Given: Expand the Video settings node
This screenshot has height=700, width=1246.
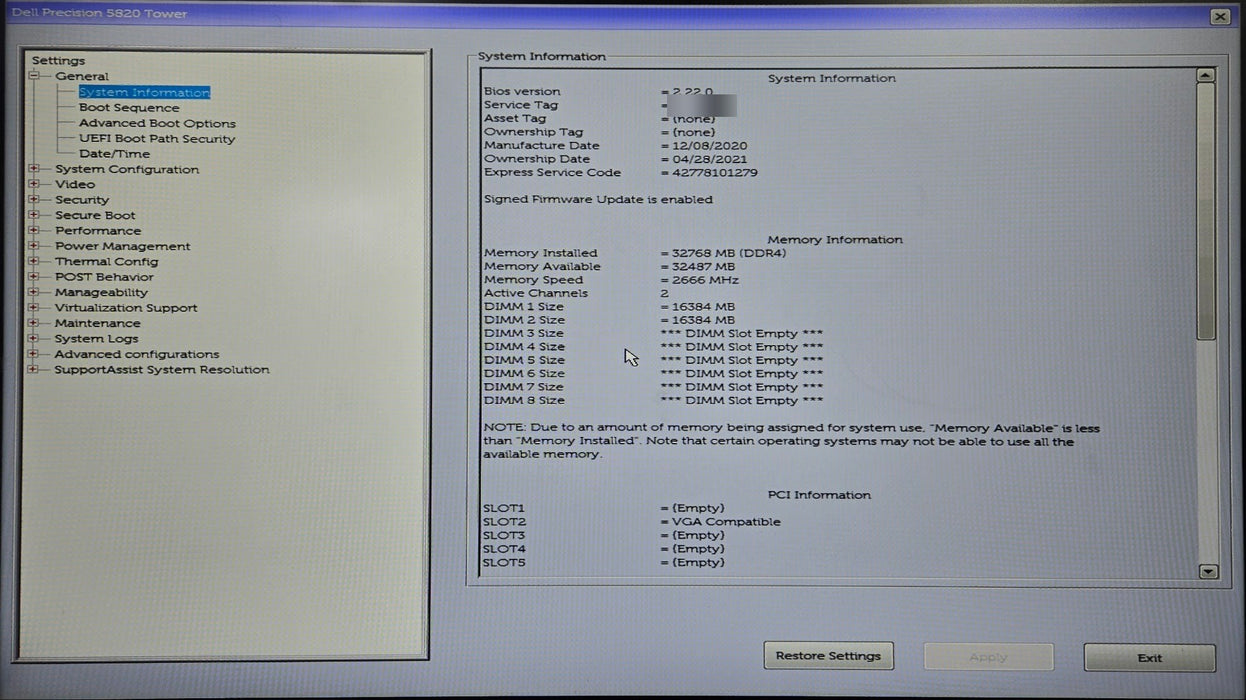Looking at the screenshot, I should pos(35,184).
